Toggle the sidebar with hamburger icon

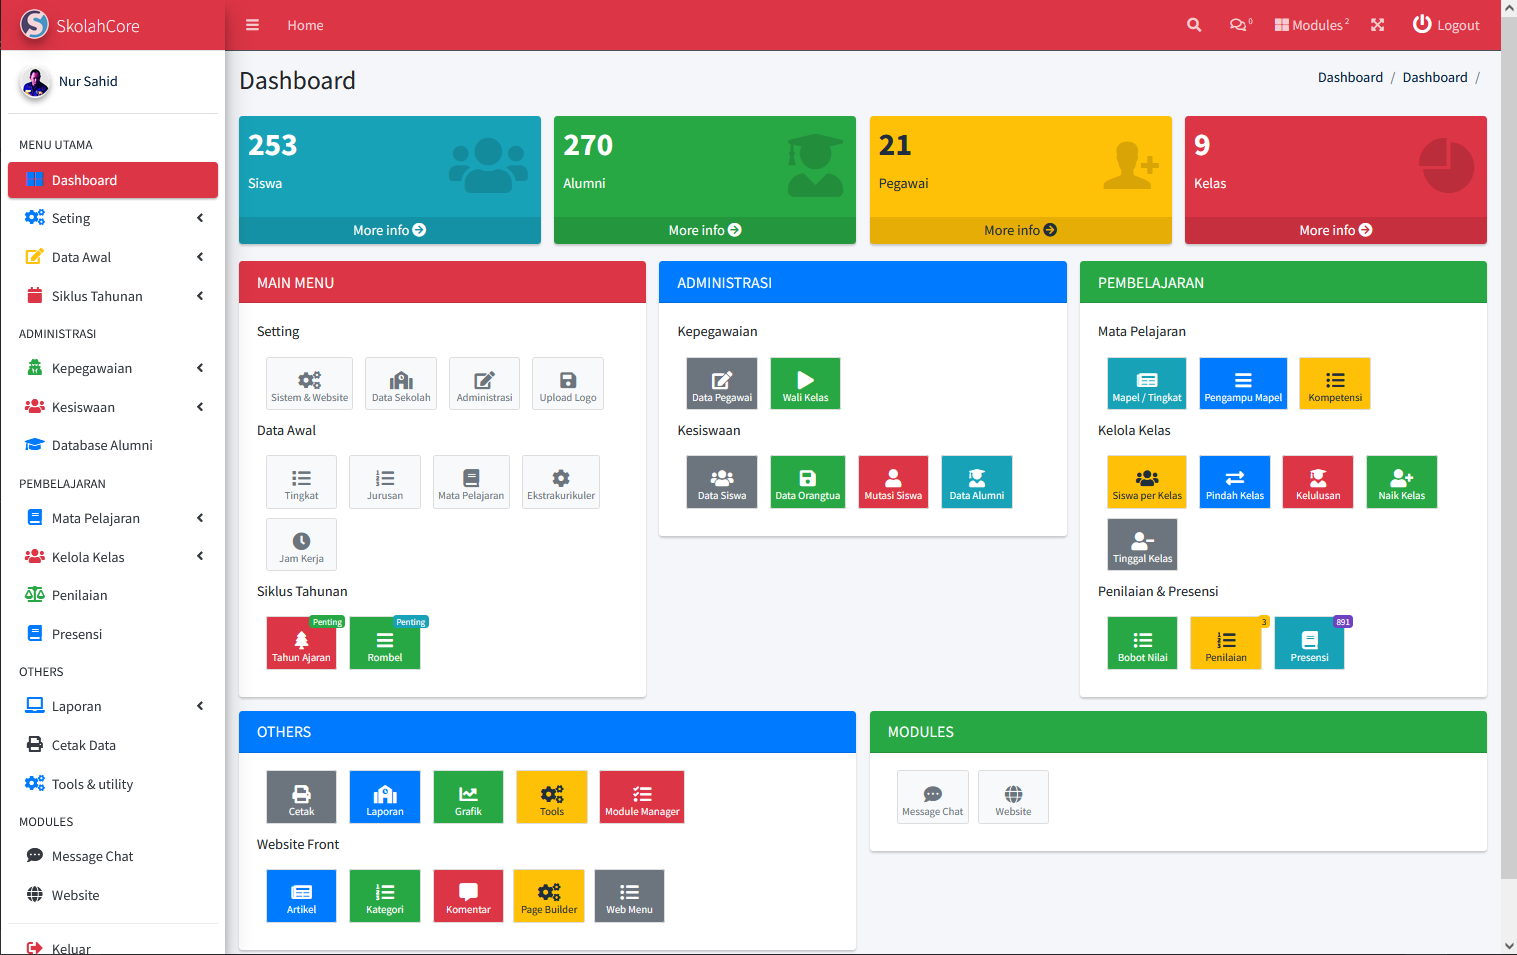[252, 25]
